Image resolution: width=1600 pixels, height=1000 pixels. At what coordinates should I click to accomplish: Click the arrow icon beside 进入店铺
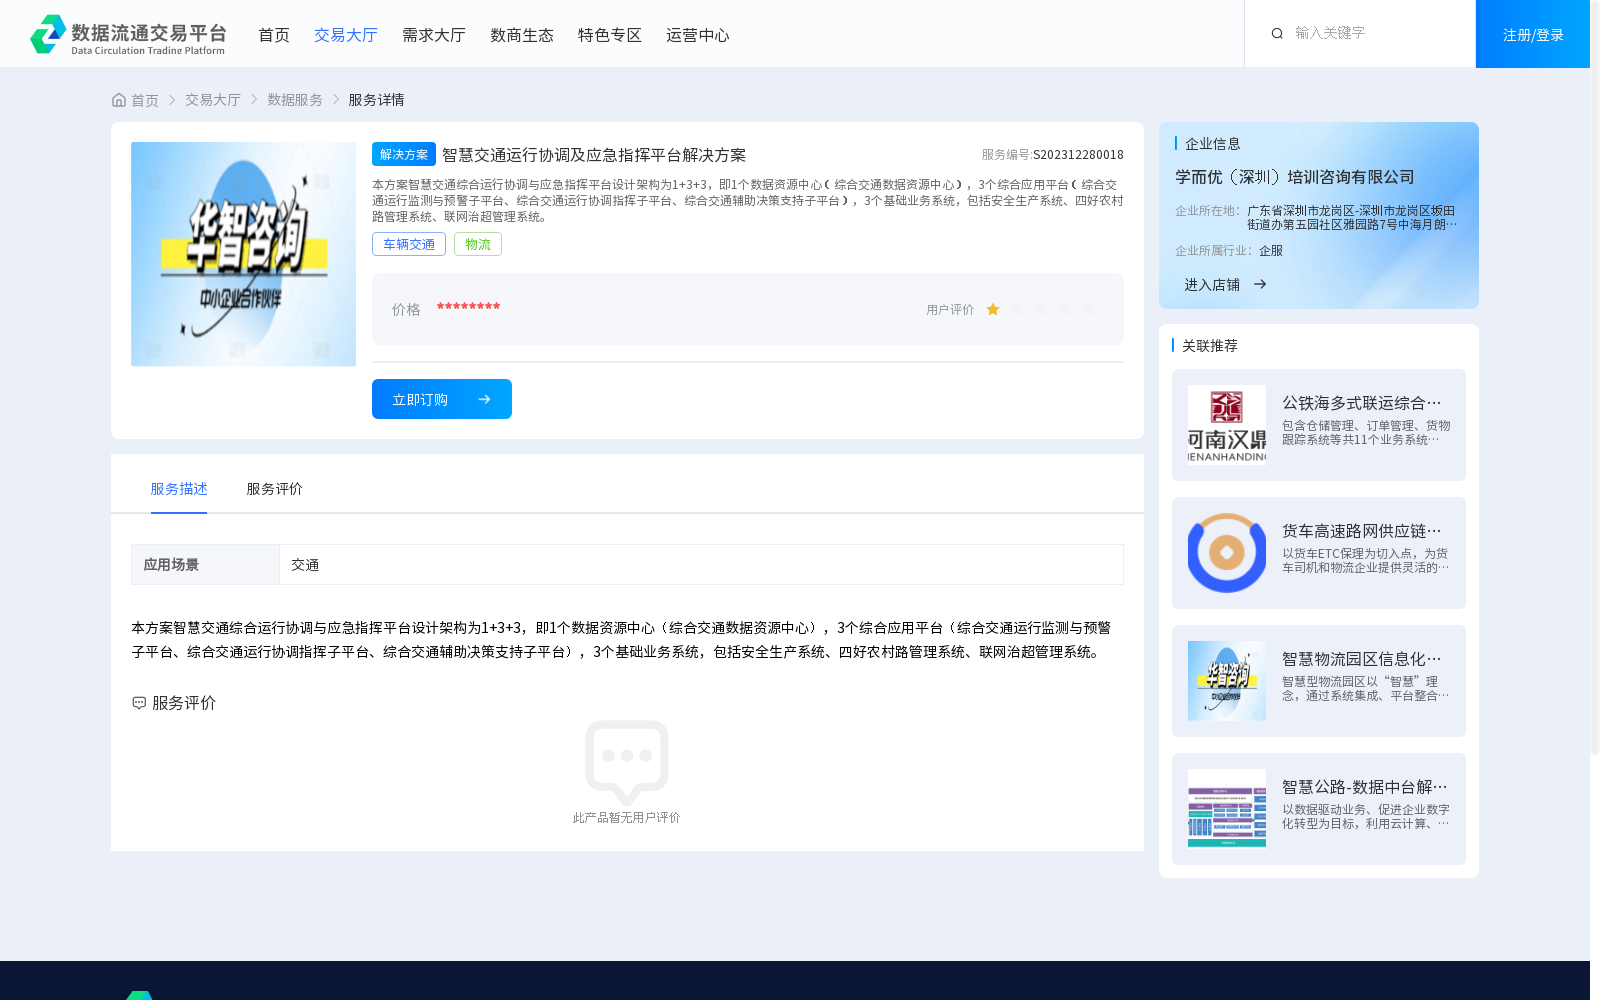tap(1260, 284)
